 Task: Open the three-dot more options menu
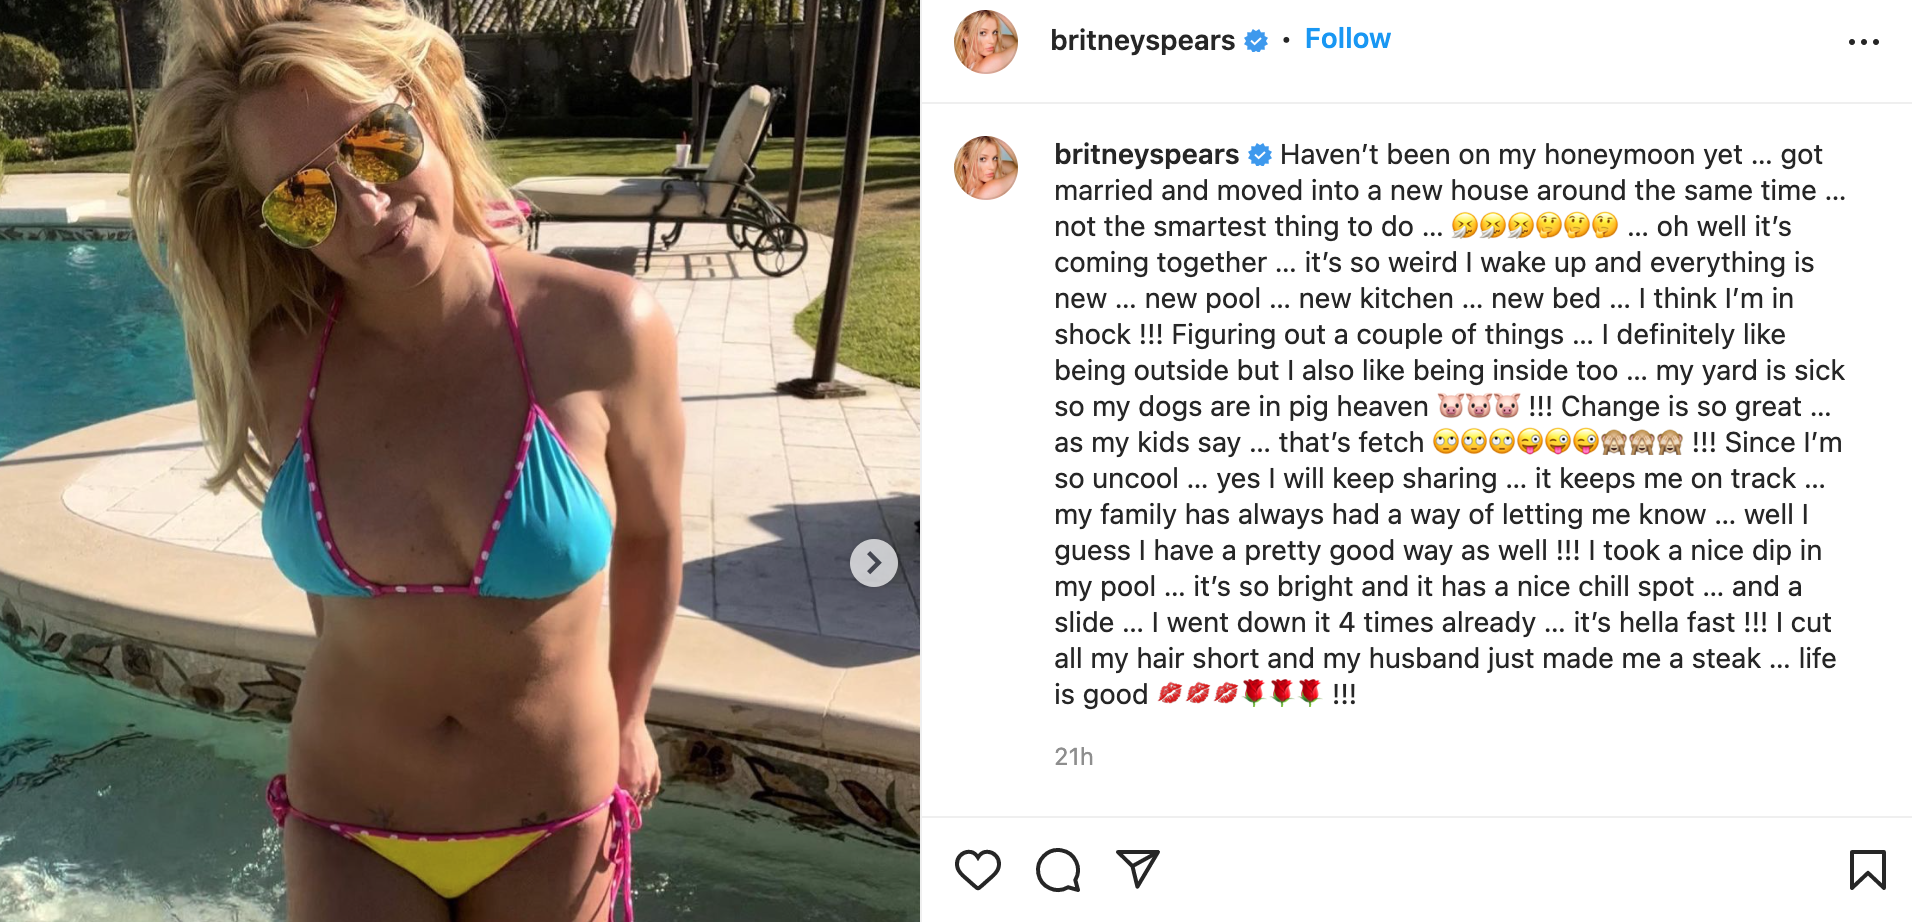click(x=1864, y=42)
